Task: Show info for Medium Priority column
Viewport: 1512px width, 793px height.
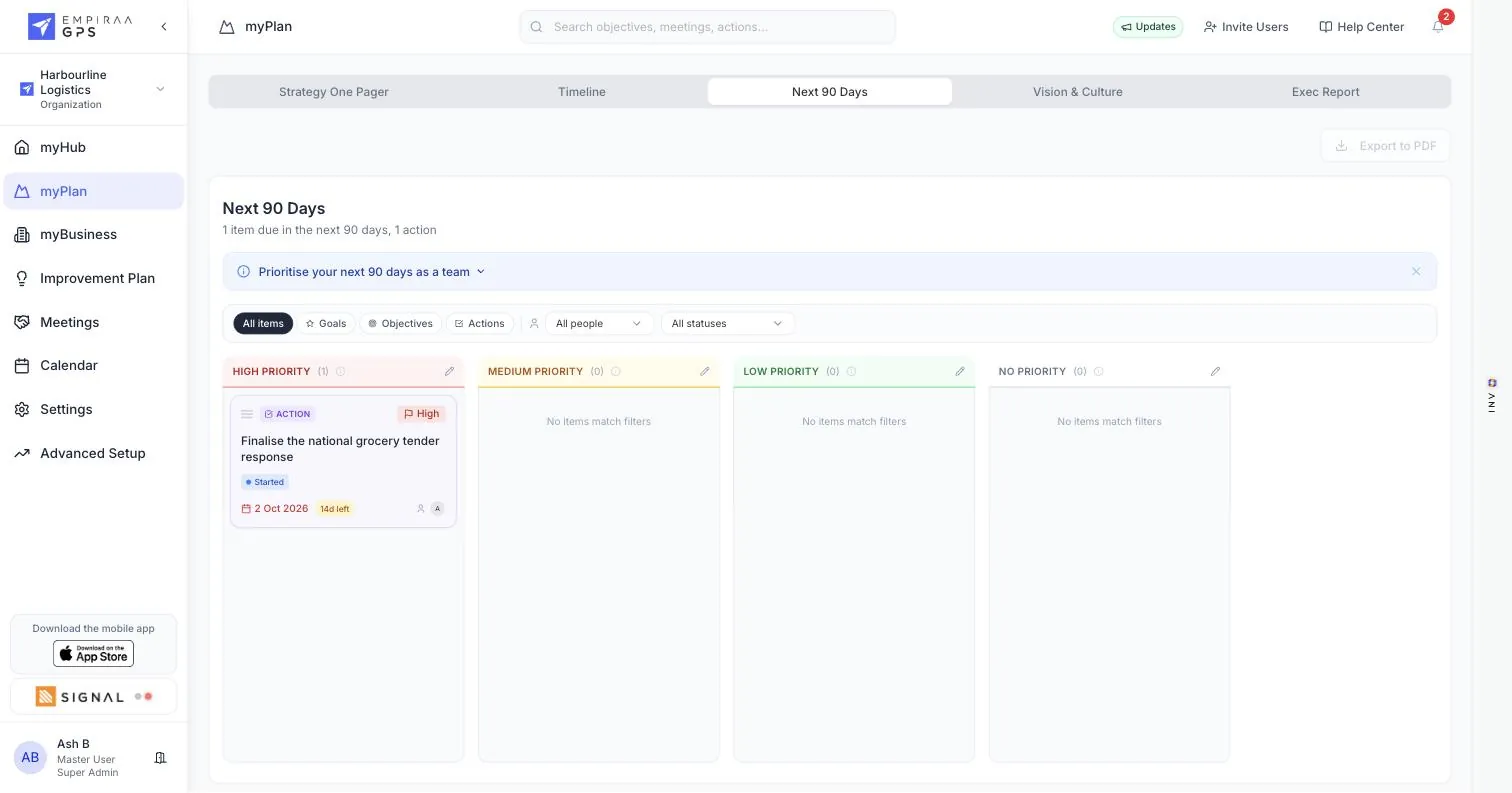Action: 615,371
